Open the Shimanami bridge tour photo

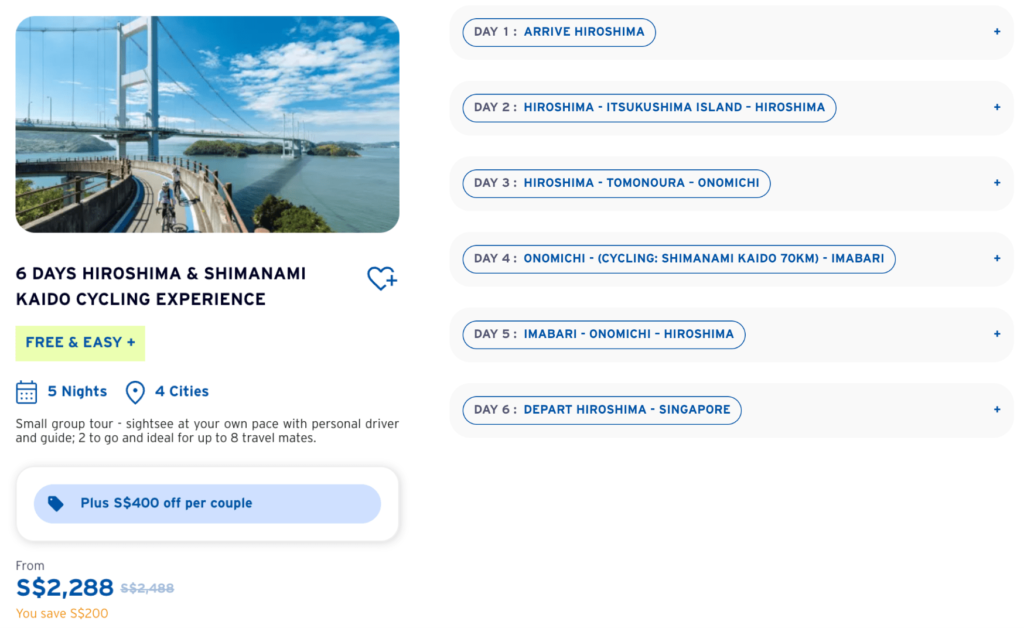click(207, 124)
